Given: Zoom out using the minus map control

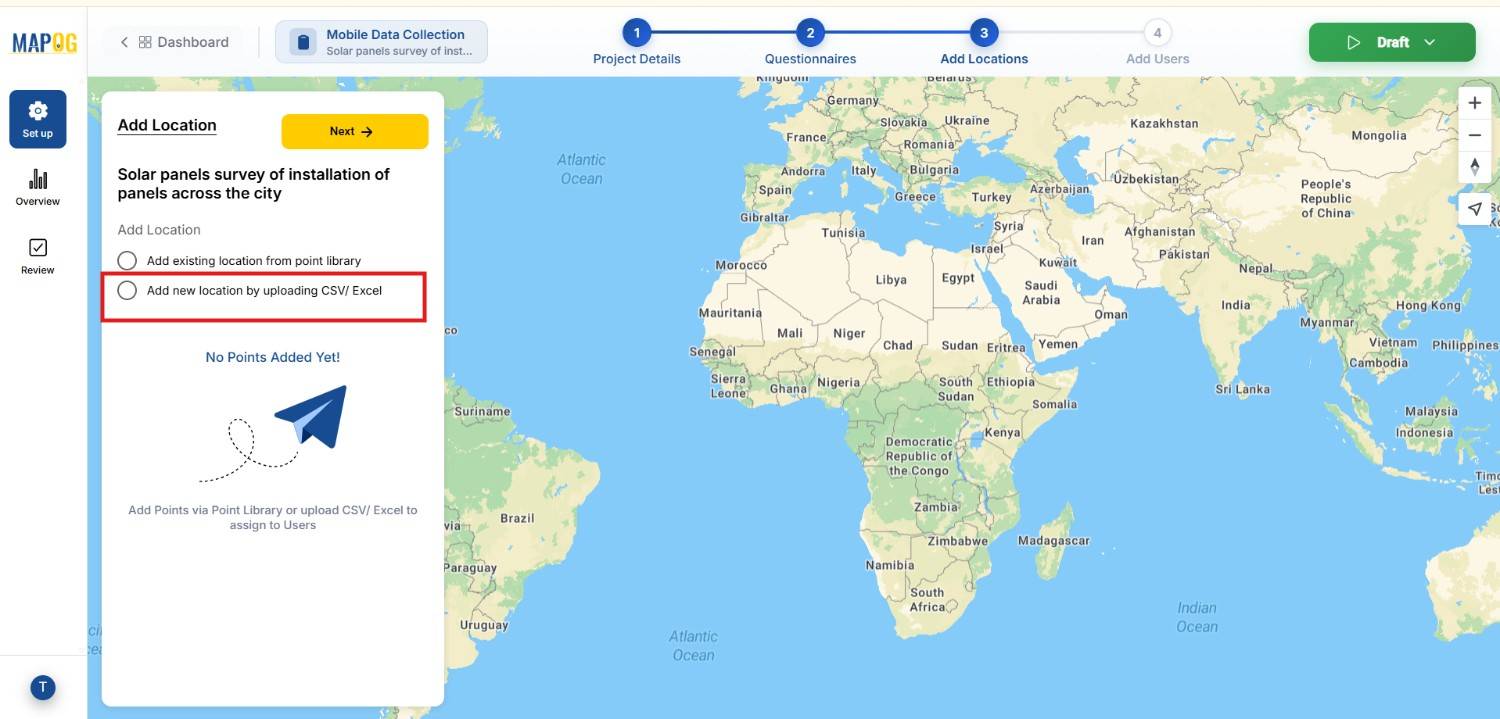Looking at the screenshot, I should coord(1474,134).
